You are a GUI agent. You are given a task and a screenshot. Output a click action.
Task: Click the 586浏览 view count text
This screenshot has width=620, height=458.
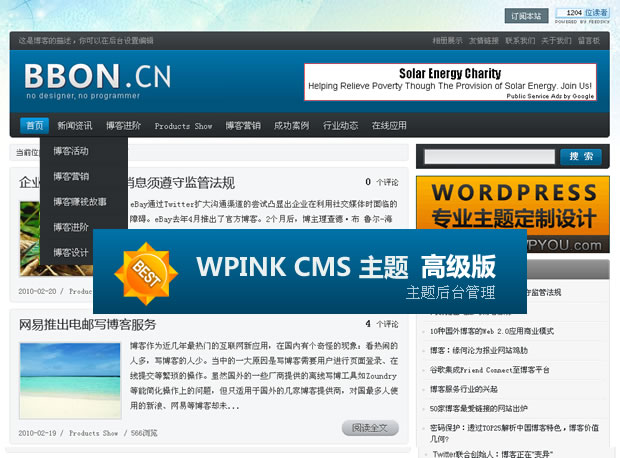(144, 433)
